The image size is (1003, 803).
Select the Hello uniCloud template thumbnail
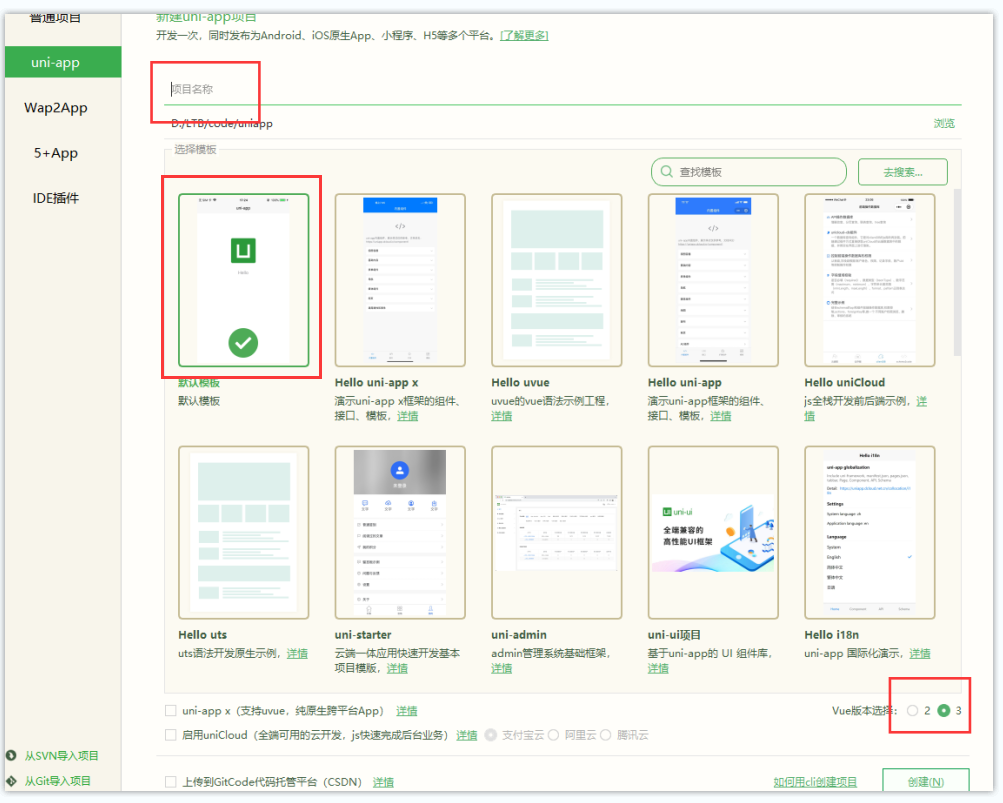pyautogui.click(x=870, y=280)
